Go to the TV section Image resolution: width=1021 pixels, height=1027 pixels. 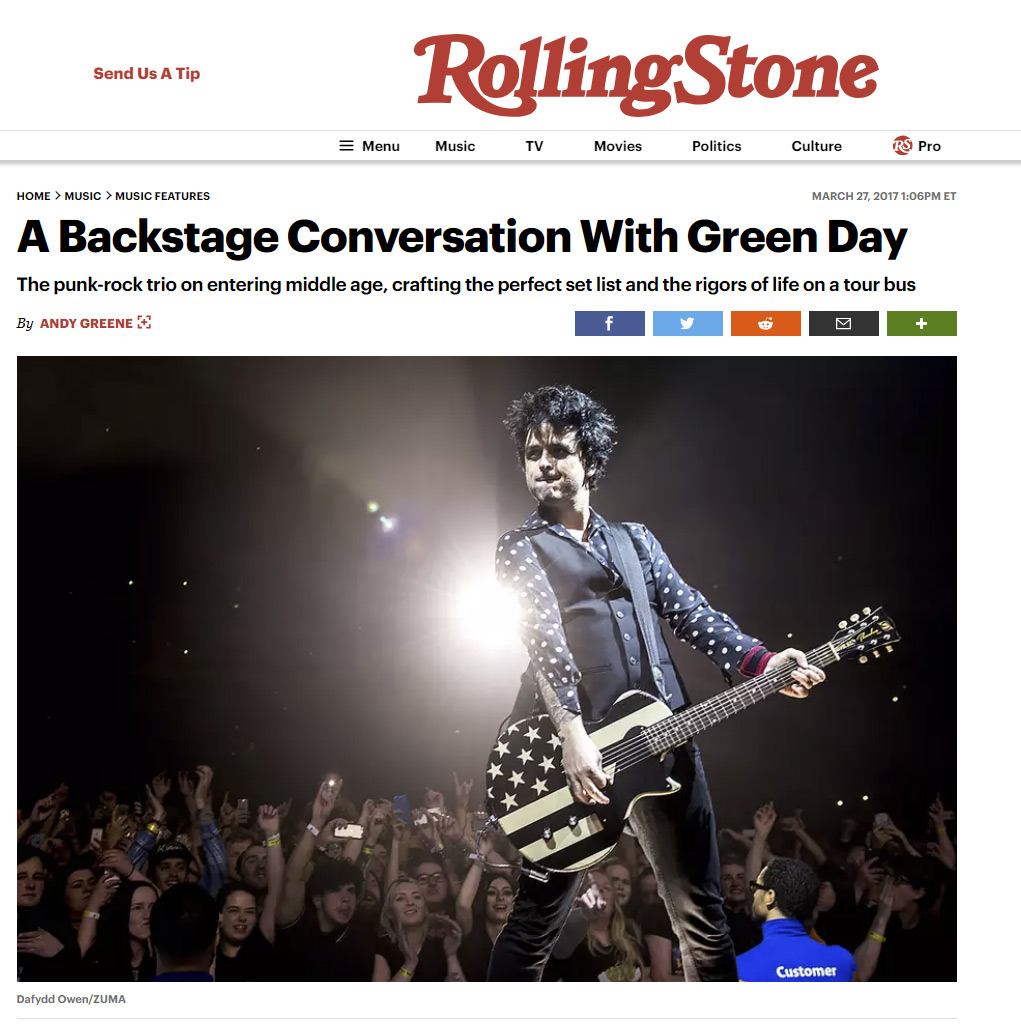534,146
